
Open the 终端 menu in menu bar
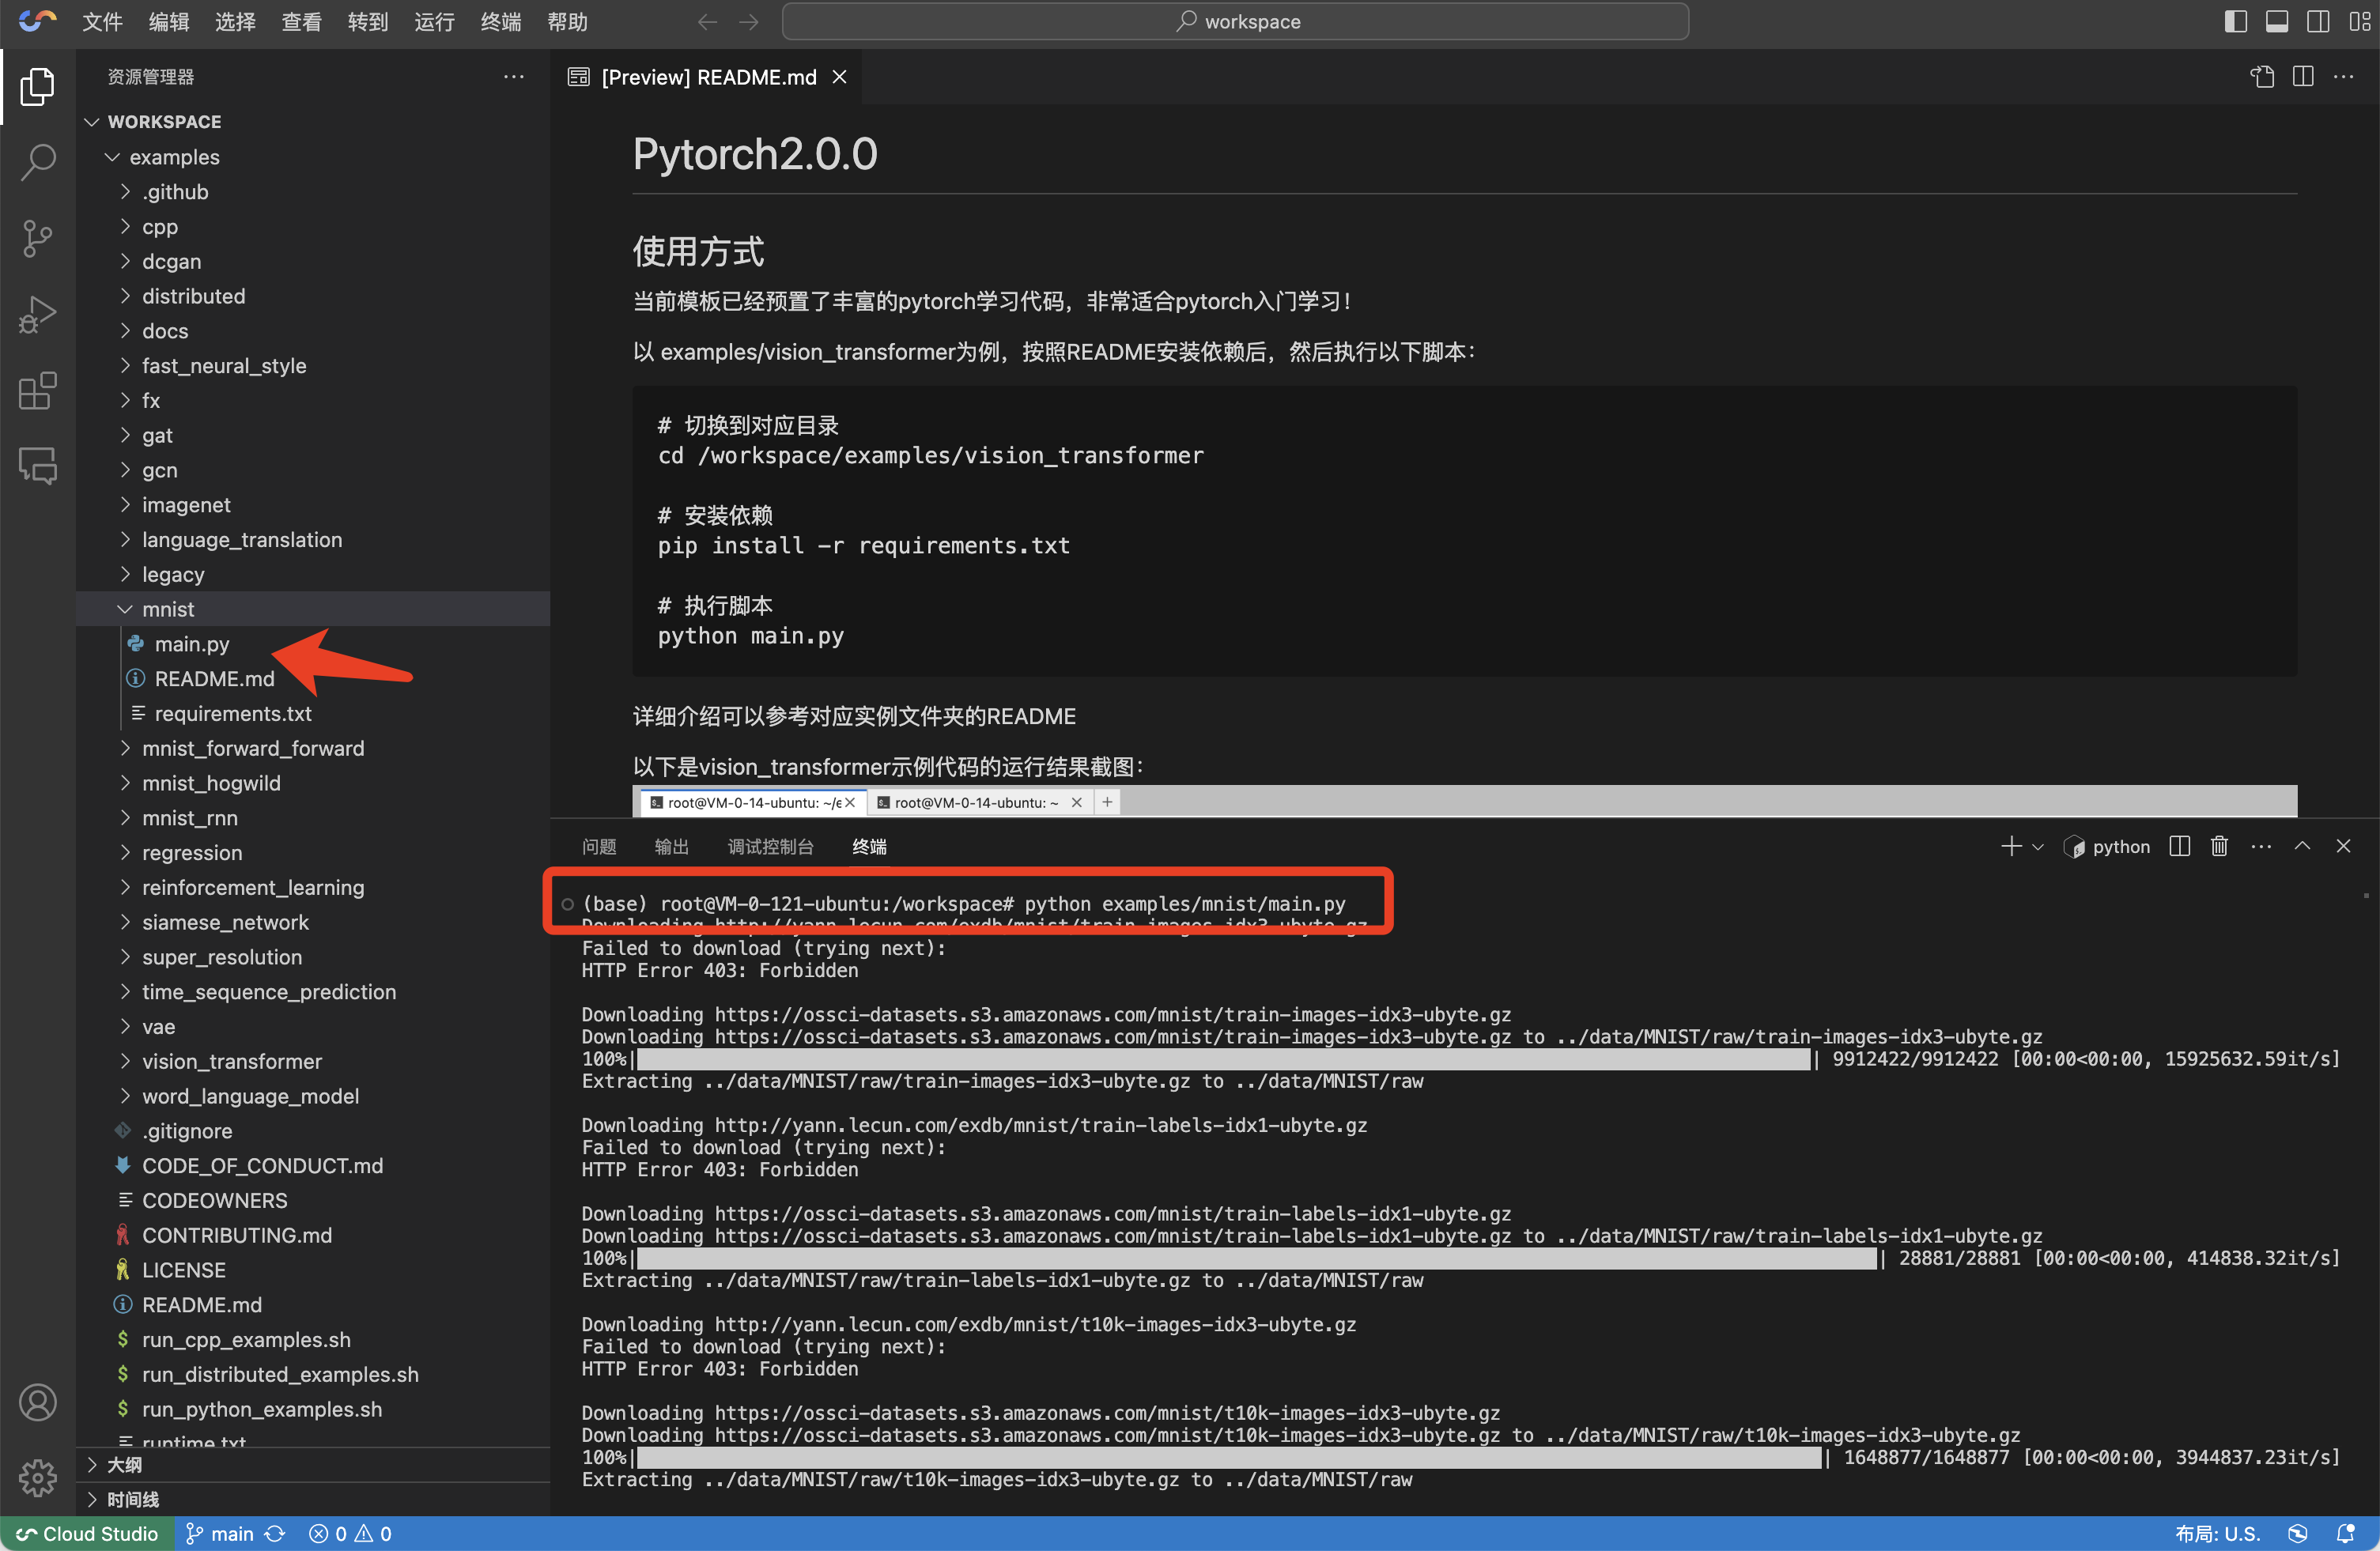500,22
